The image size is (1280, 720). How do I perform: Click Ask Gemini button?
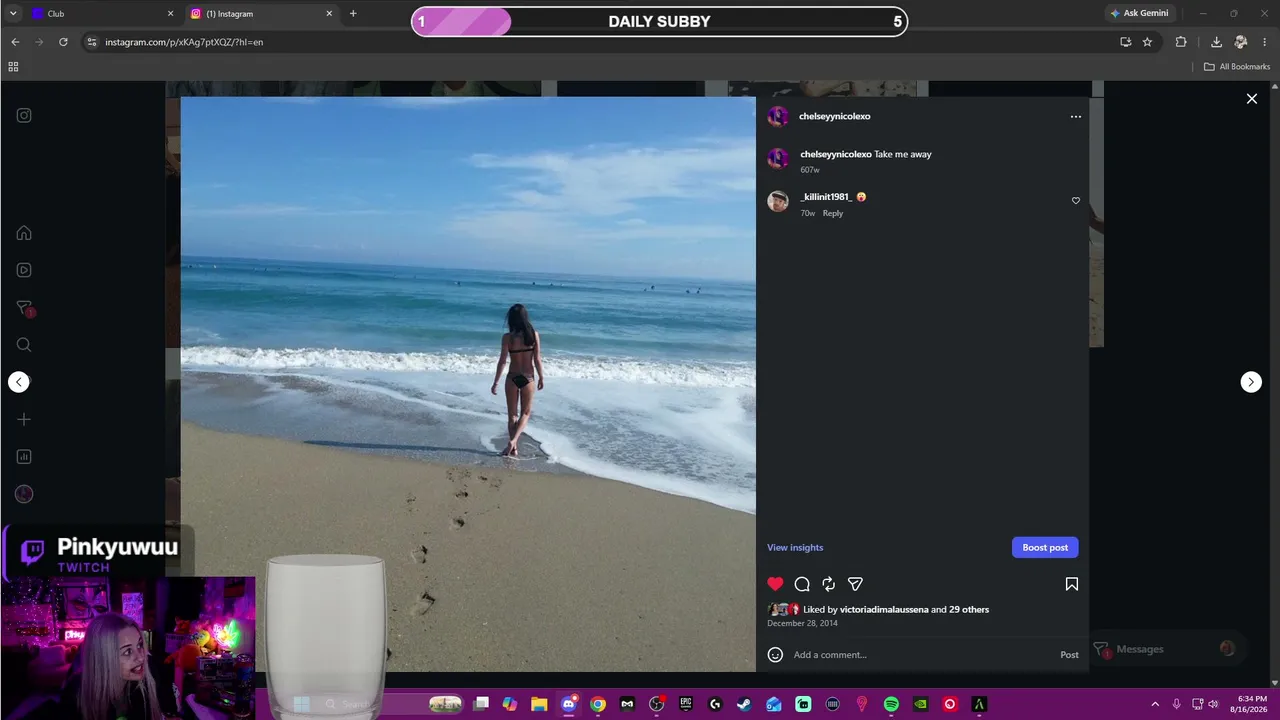coord(1139,14)
